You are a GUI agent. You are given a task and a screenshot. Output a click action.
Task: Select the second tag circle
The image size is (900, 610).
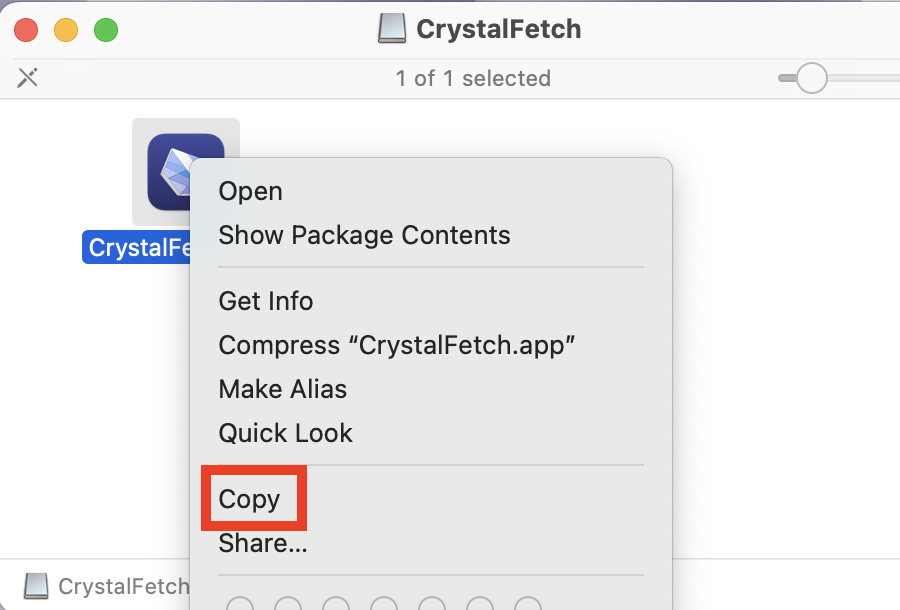click(288, 604)
